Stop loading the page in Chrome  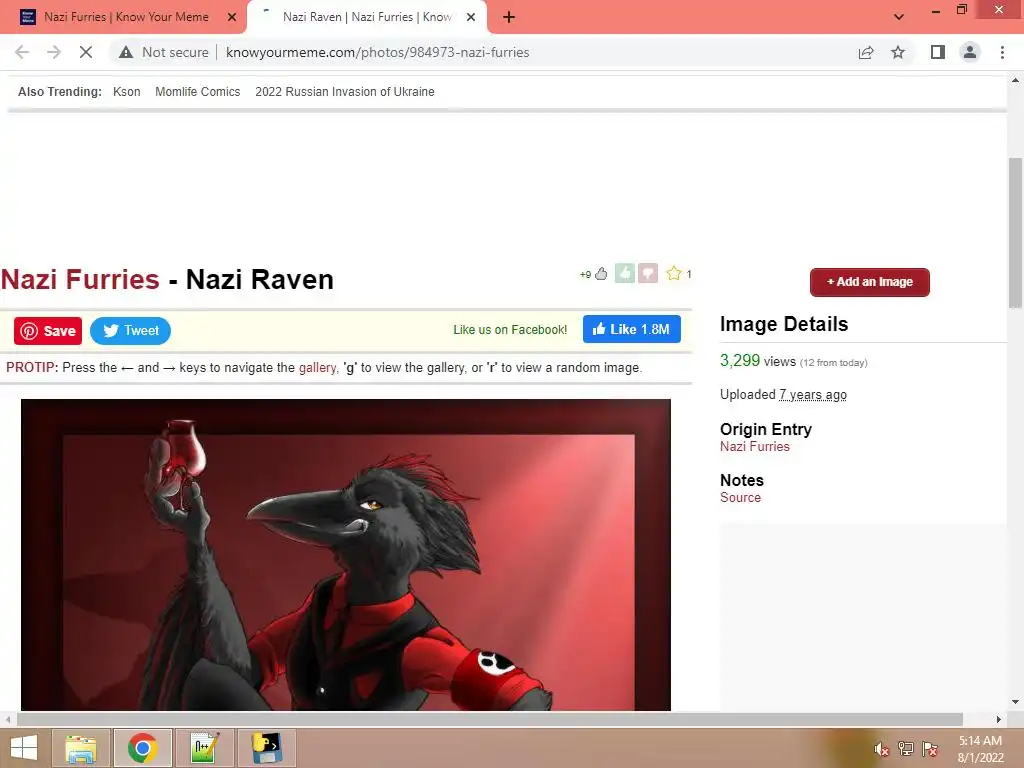86,52
